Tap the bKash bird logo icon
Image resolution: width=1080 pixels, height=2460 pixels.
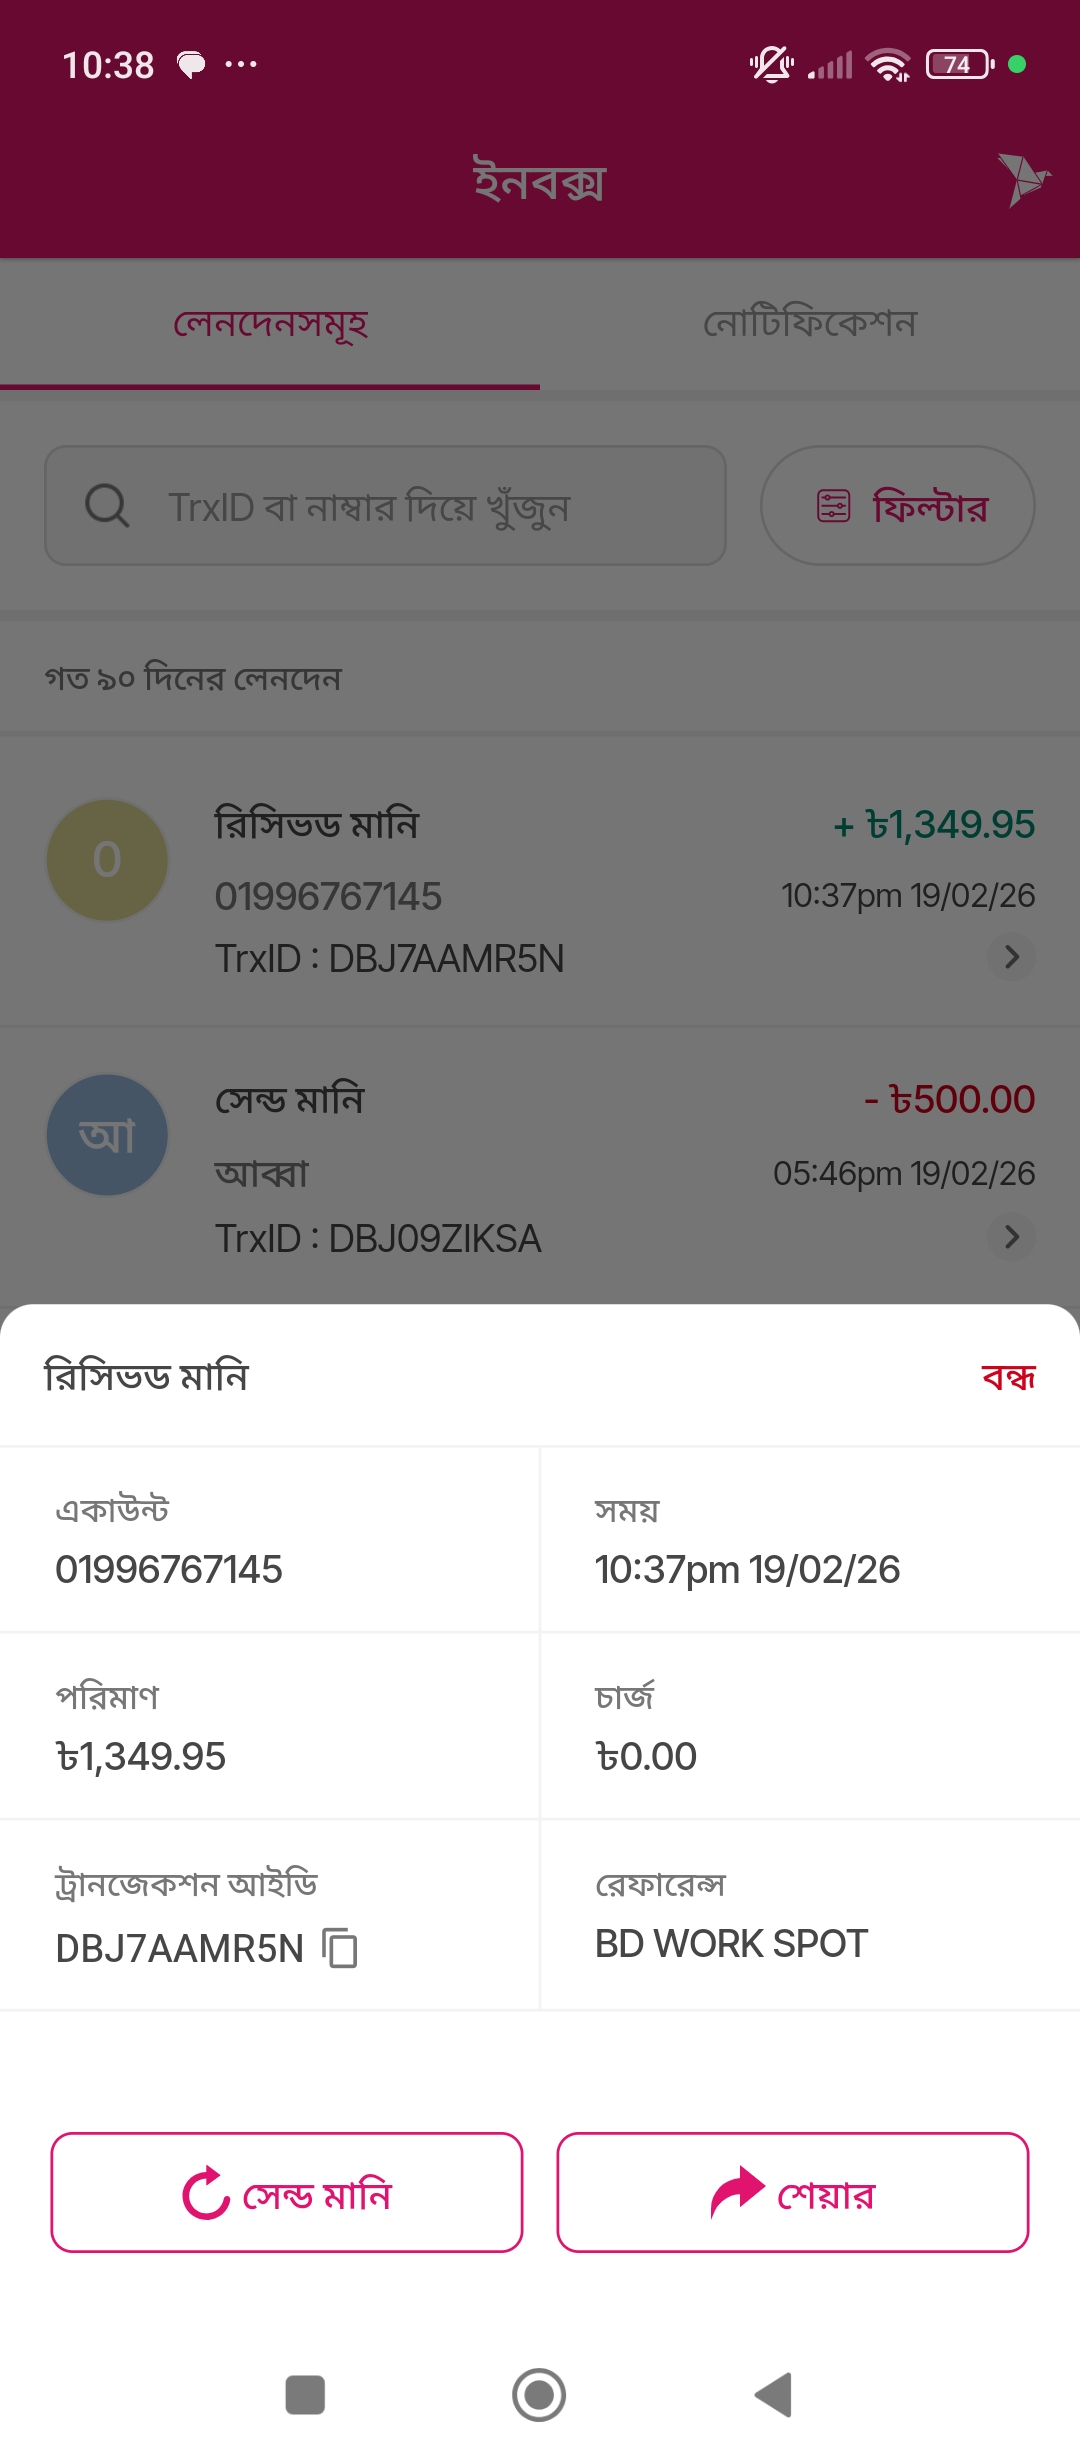click(1022, 180)
